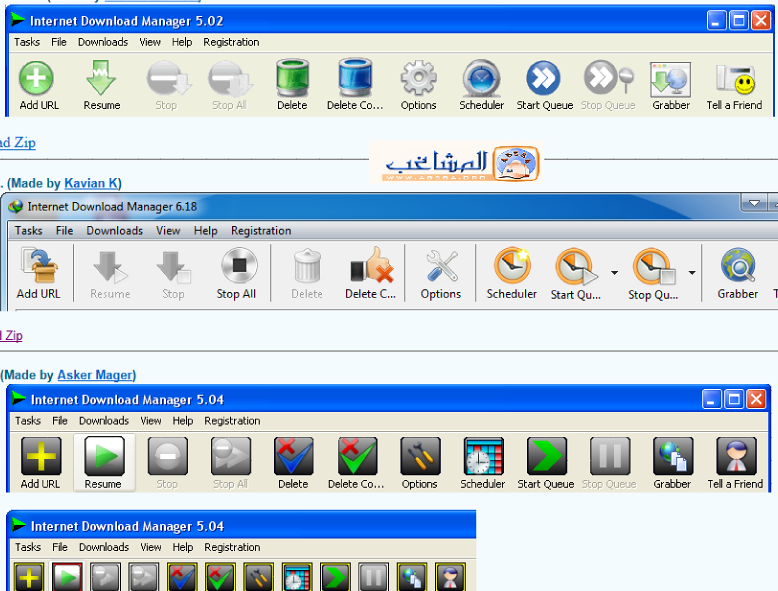Click the Stop All icon in labeled IDM 5.04
The width and height of the screenshot is (778, 591).
[x=231, y=456]
